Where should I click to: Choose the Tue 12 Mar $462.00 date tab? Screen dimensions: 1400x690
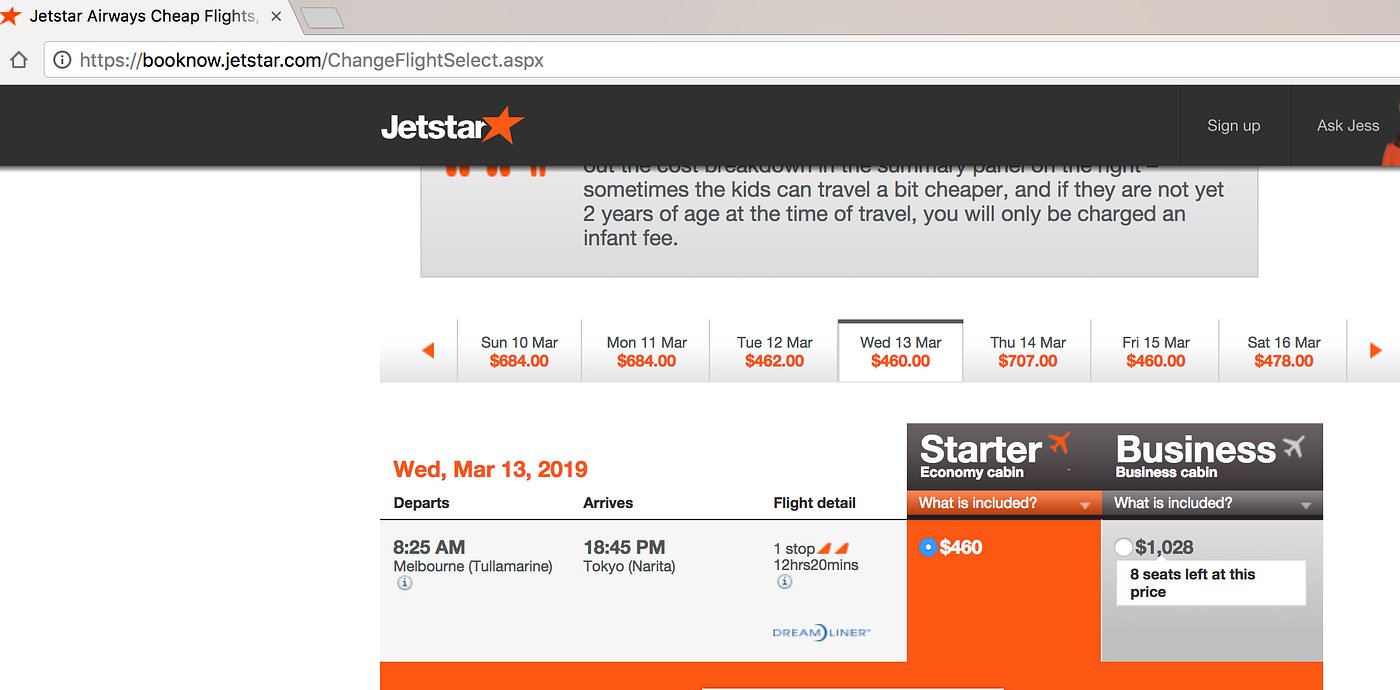[x=774, y=351]
